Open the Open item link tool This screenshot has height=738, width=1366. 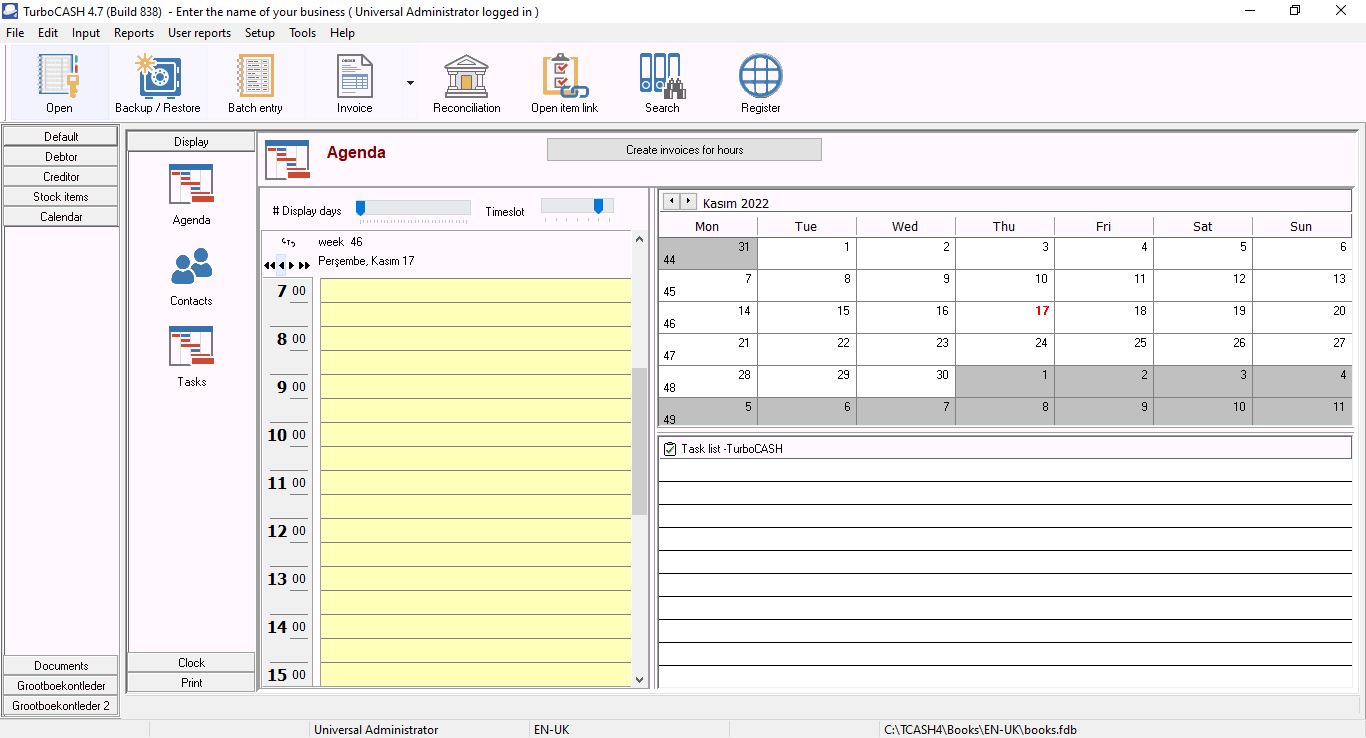tap(564, 83)
